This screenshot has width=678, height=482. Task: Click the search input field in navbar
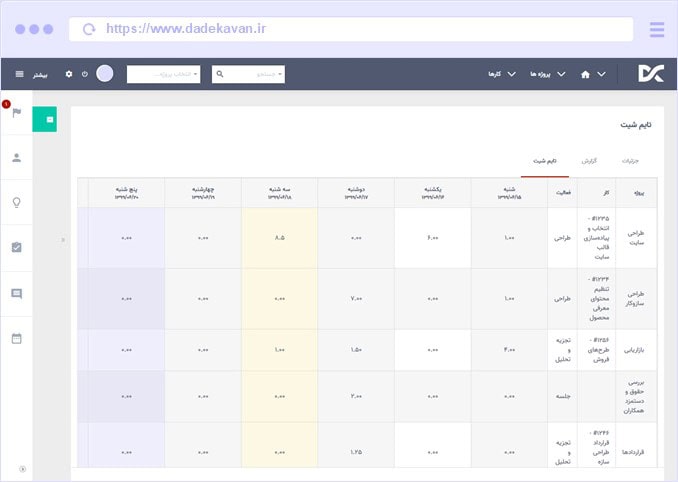tap(249, 74)
